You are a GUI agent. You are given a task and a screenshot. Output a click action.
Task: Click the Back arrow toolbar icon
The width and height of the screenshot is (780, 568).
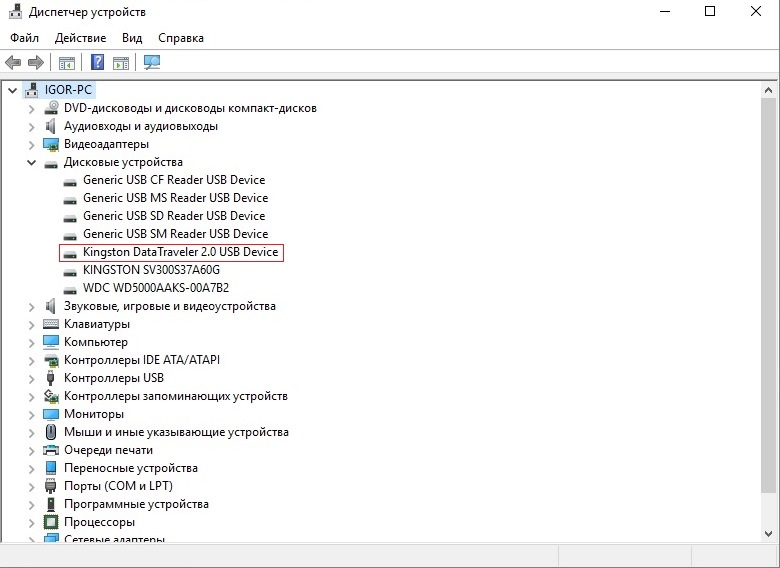pos(13,63)
